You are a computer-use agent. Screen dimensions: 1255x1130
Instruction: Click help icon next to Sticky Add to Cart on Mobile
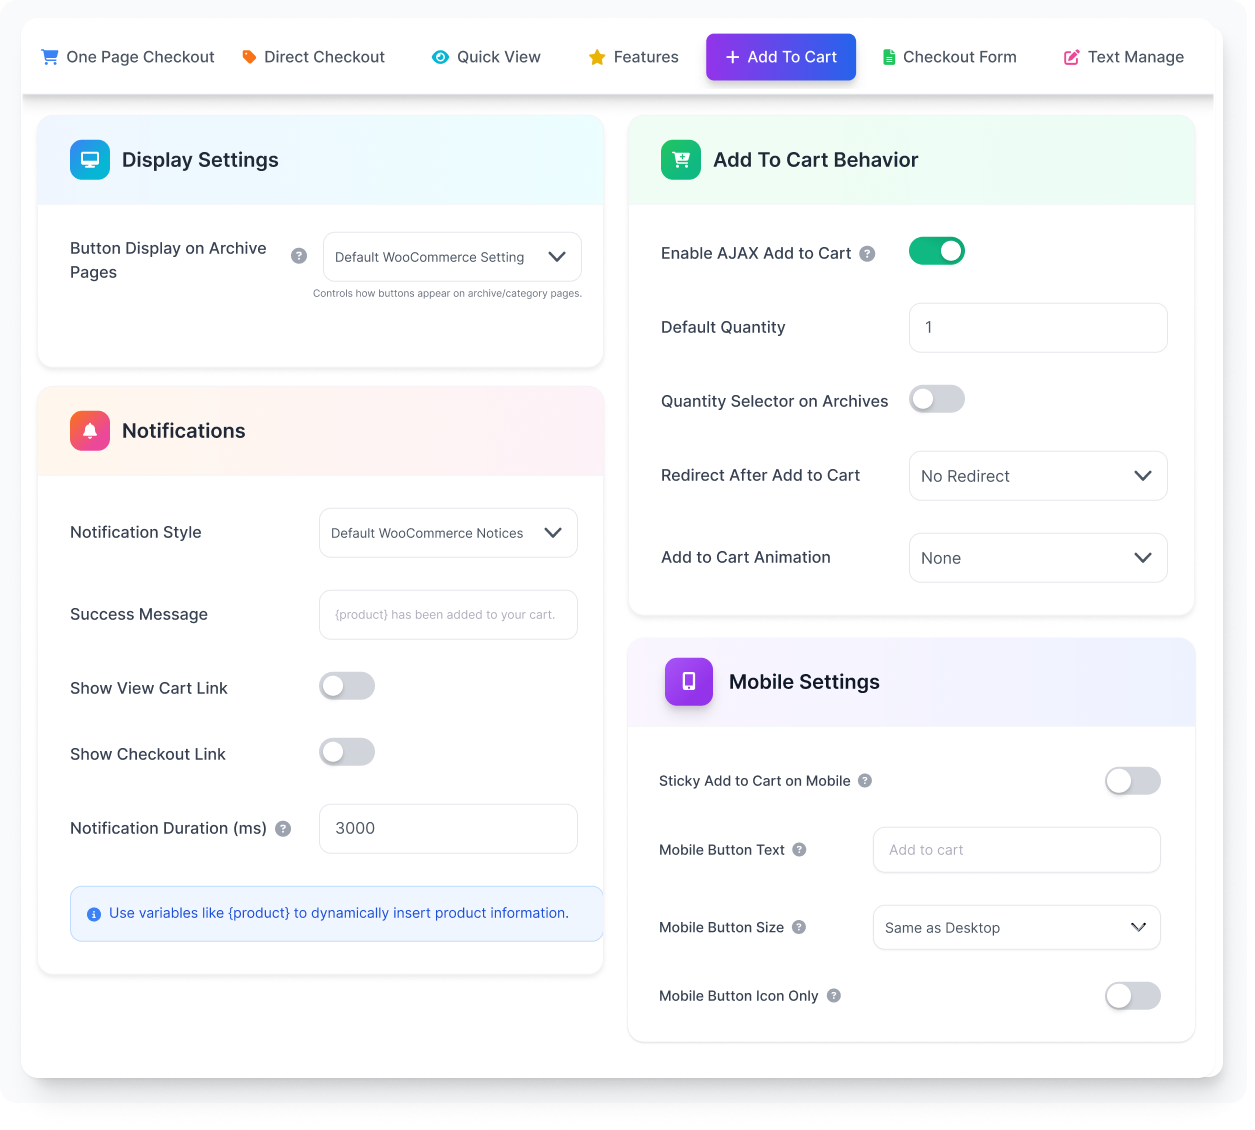[865, 781]
